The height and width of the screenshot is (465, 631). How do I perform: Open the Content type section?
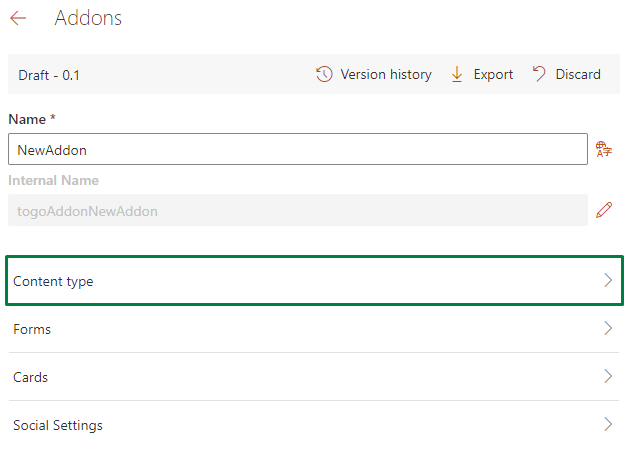point(314,281)
